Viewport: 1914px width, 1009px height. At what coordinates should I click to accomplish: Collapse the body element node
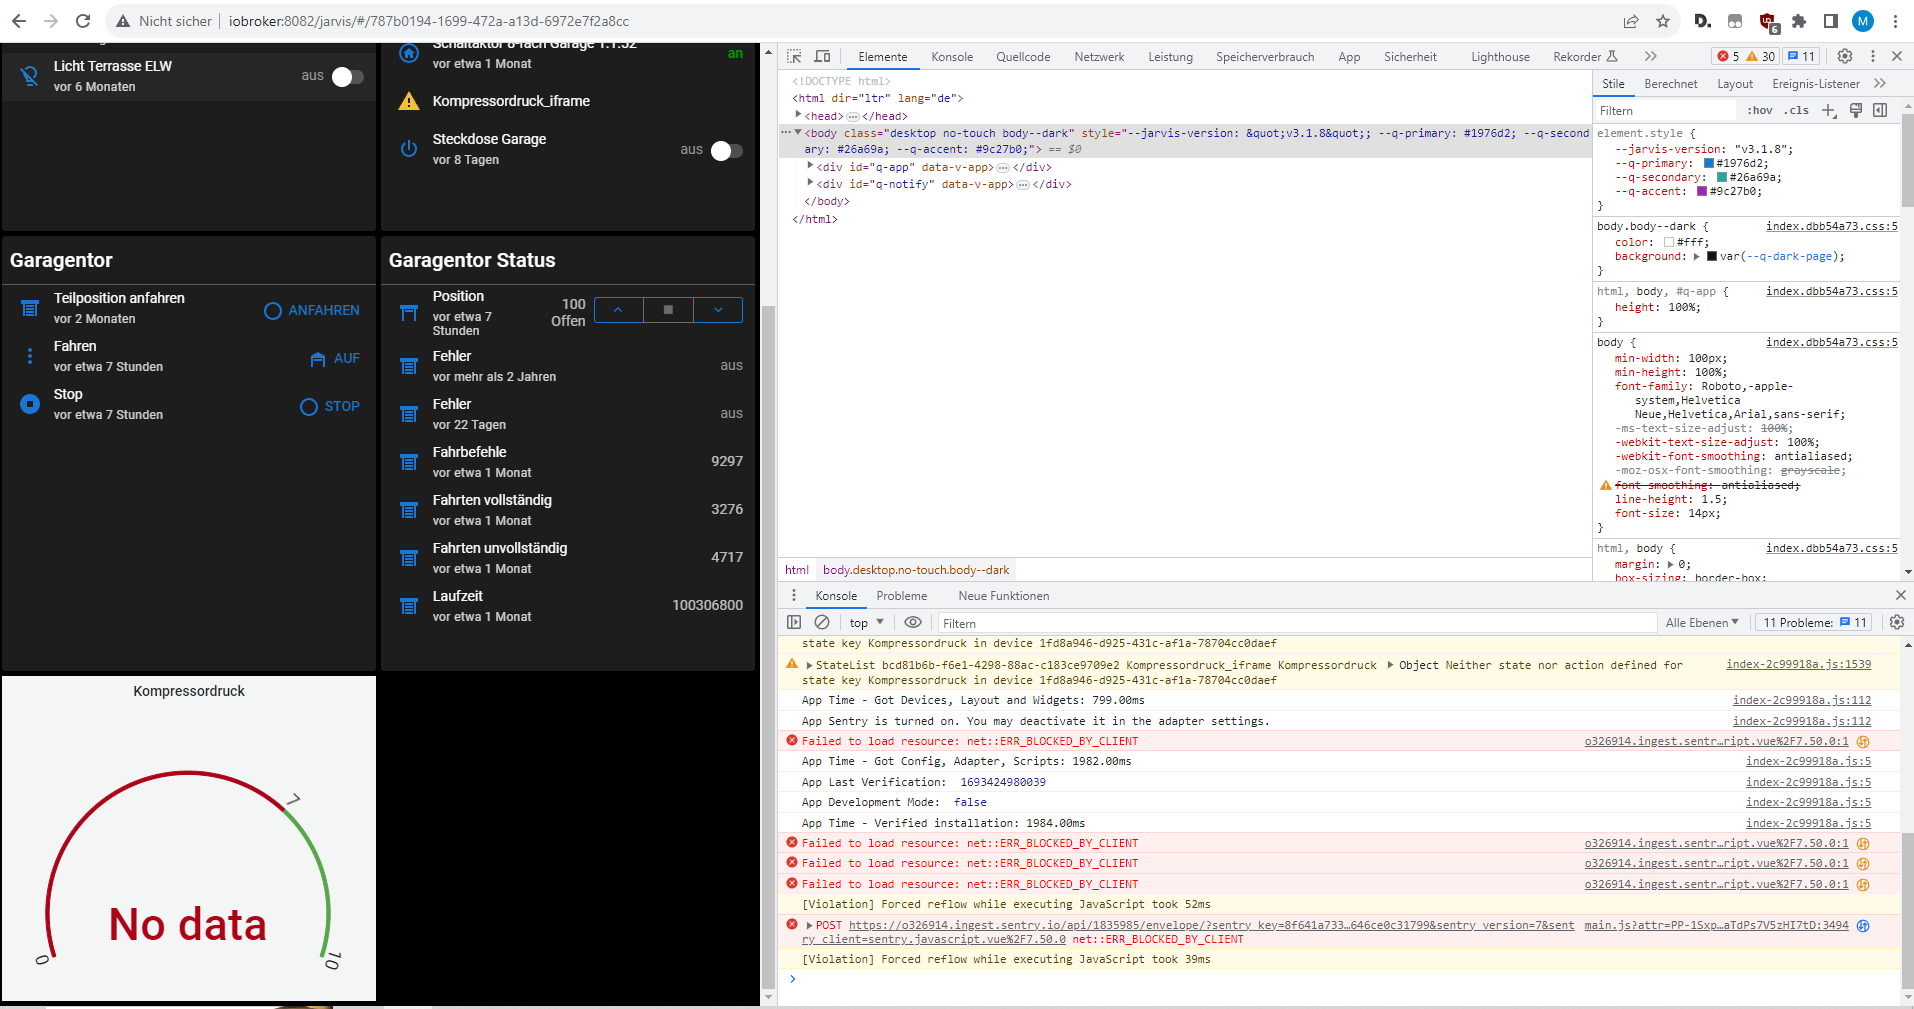(x=798, y=132)
